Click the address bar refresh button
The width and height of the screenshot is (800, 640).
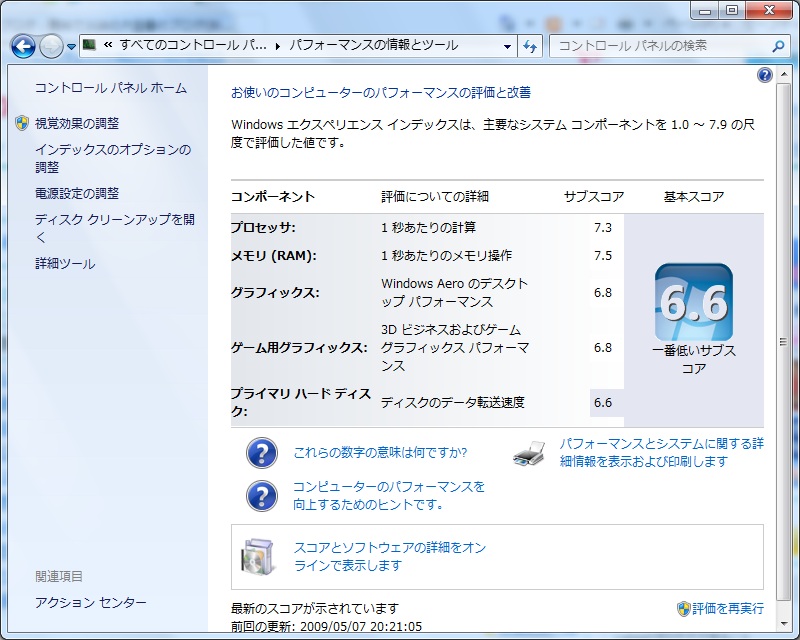(530, 46)
